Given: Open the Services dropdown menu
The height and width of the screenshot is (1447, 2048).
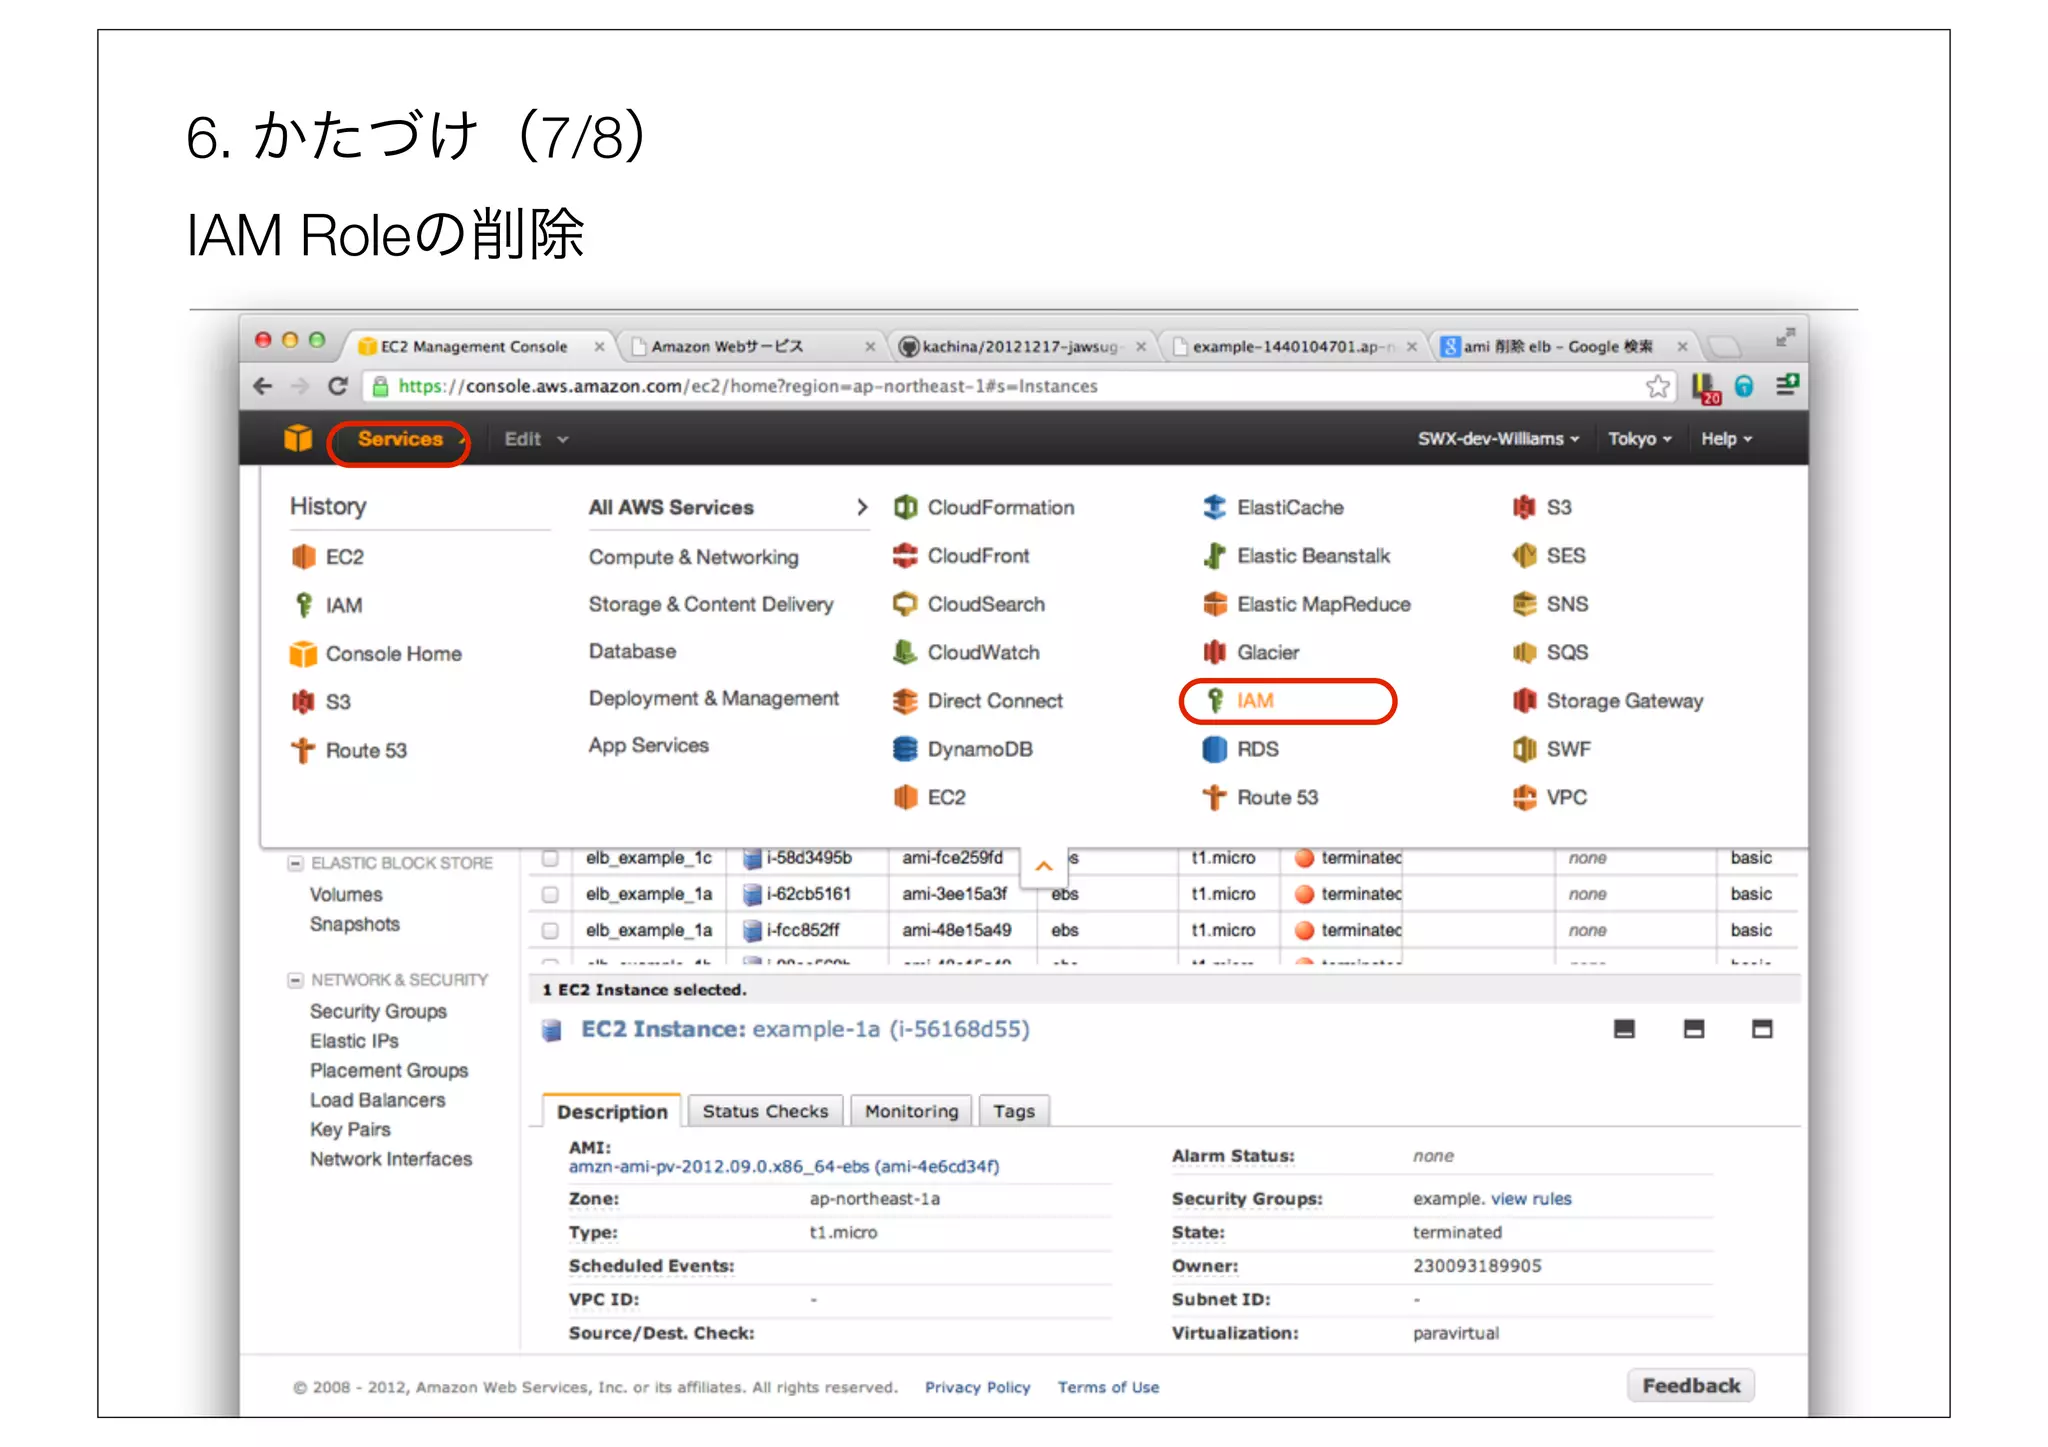Looking at the screenshot, I should (x=399, y=440).
